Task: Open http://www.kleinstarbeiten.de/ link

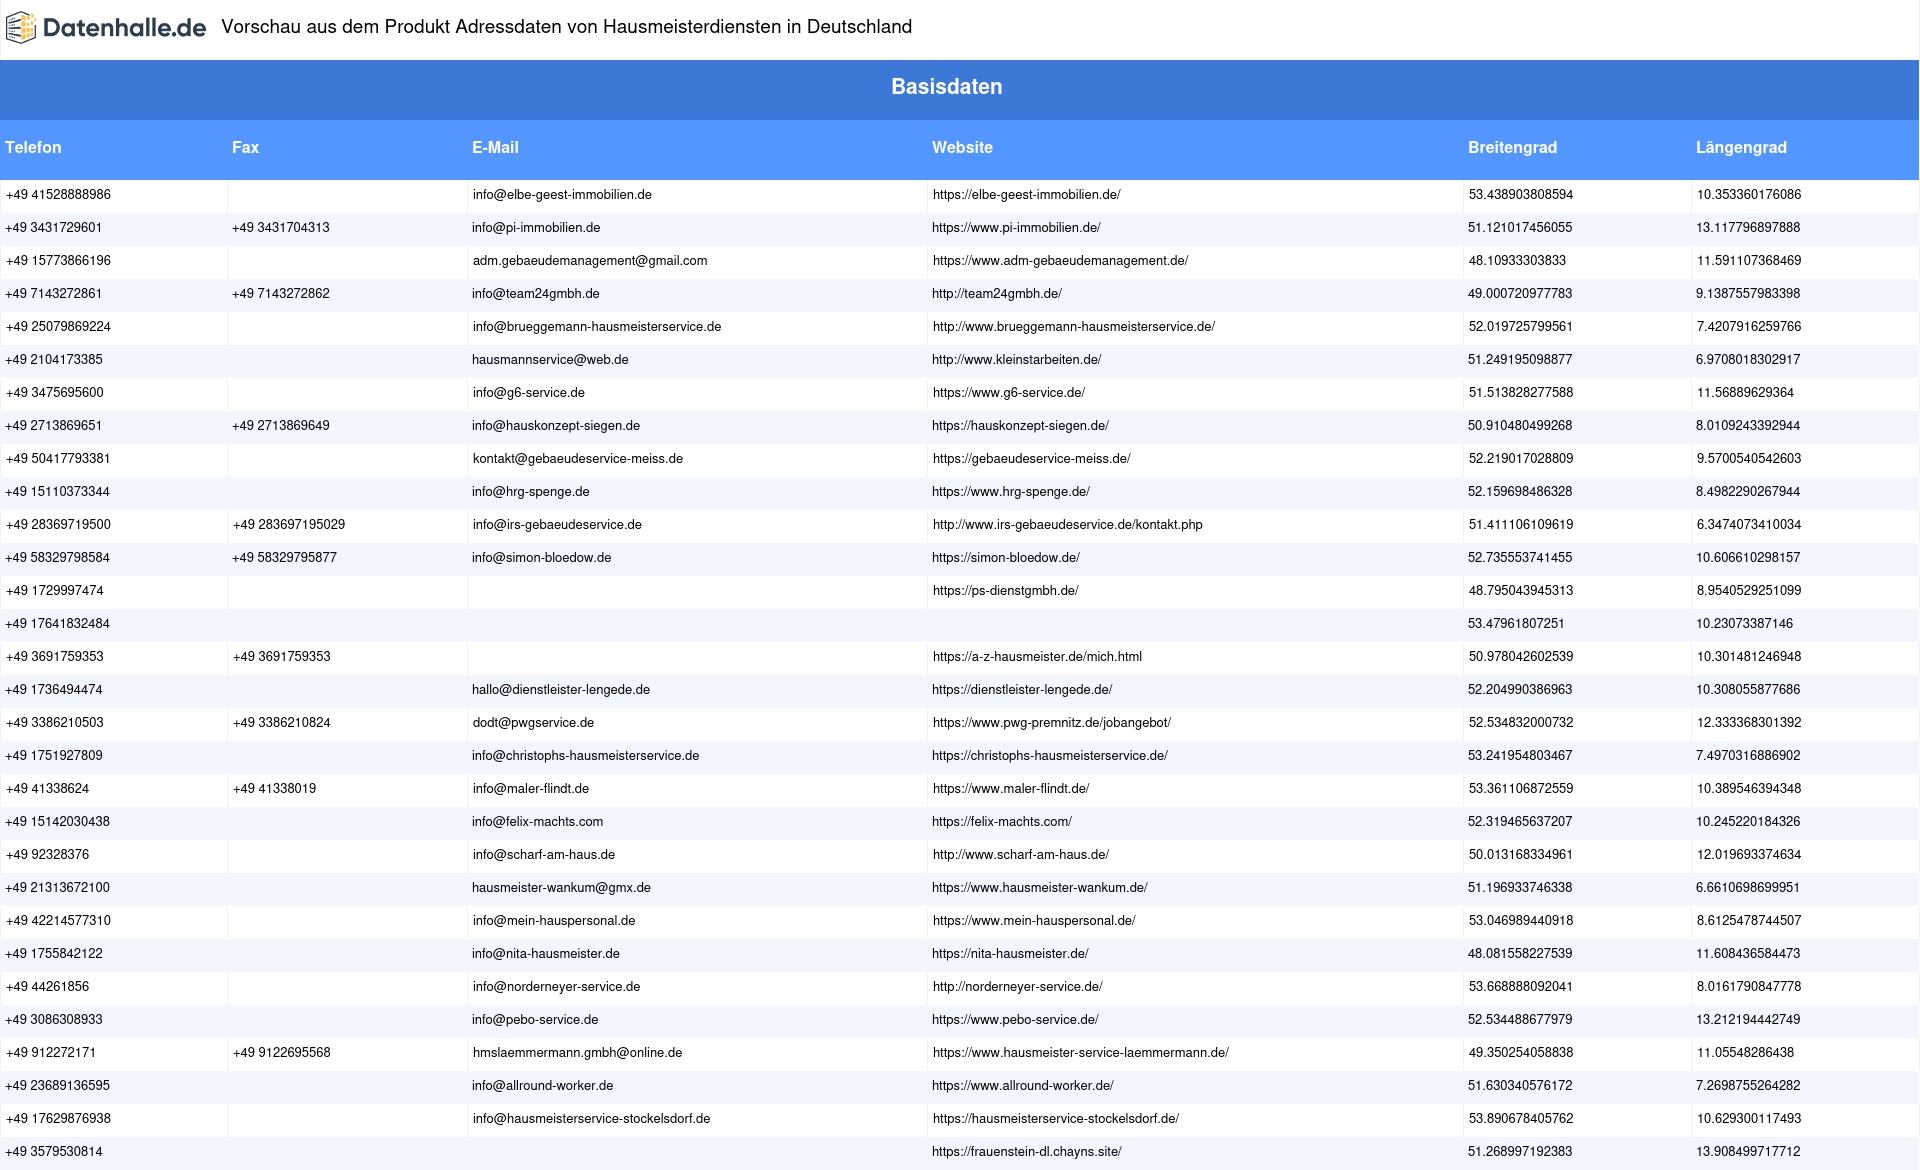Action: (x=1016, y=360)
